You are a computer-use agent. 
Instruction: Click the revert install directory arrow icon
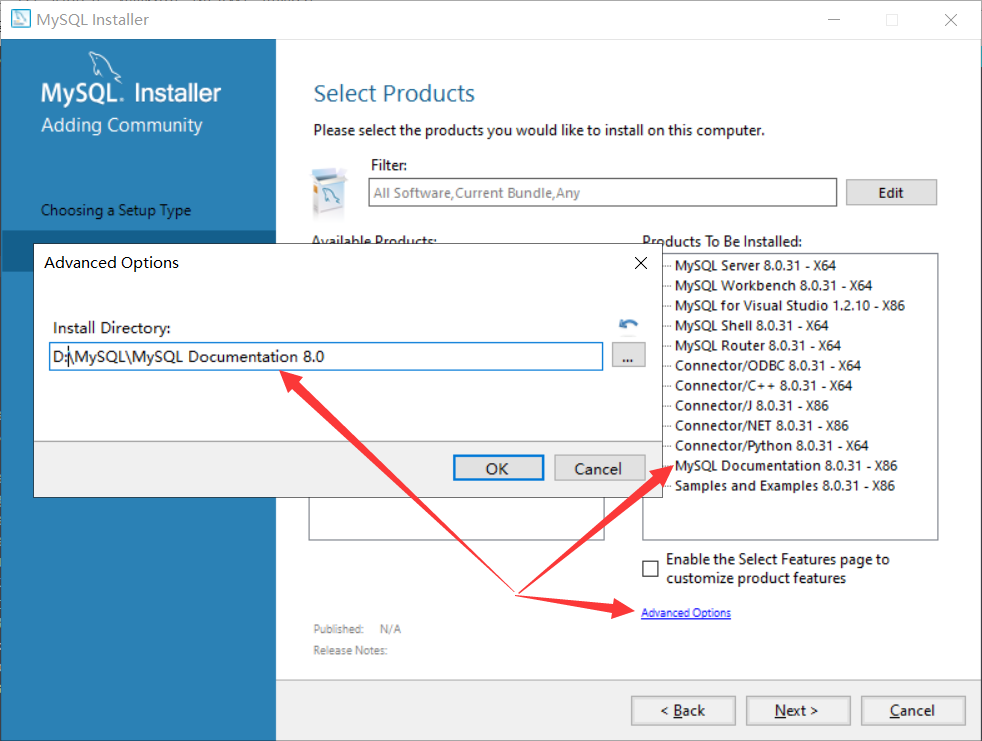click(628, 324)
